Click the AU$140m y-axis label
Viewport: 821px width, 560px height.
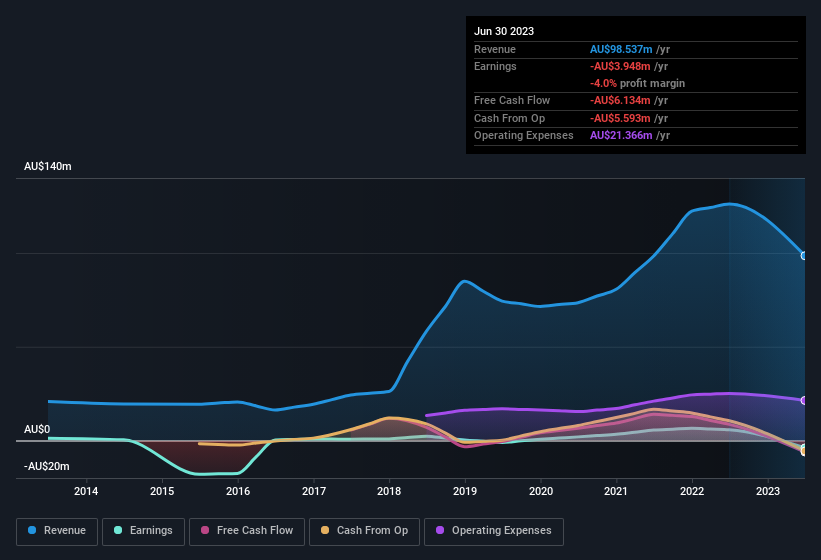click(x=48, y=166)
